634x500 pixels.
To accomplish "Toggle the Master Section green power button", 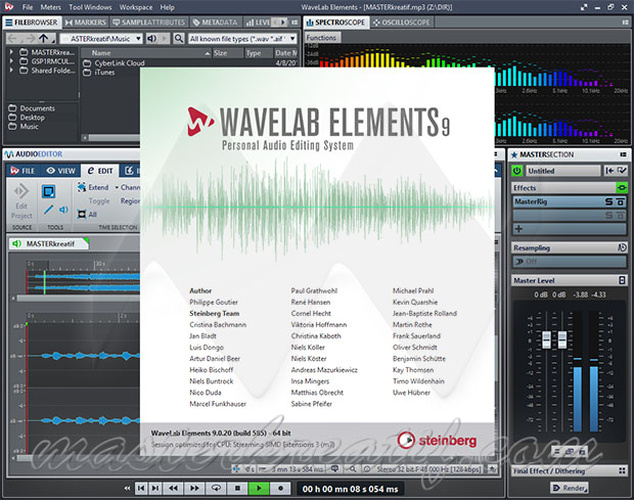I will 517,171.
